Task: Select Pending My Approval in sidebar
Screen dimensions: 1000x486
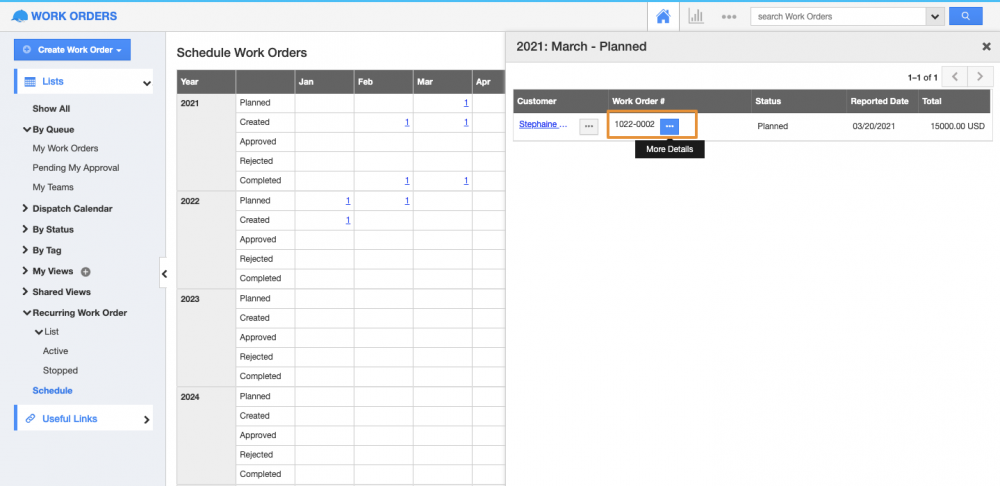Action: (76, 168)
